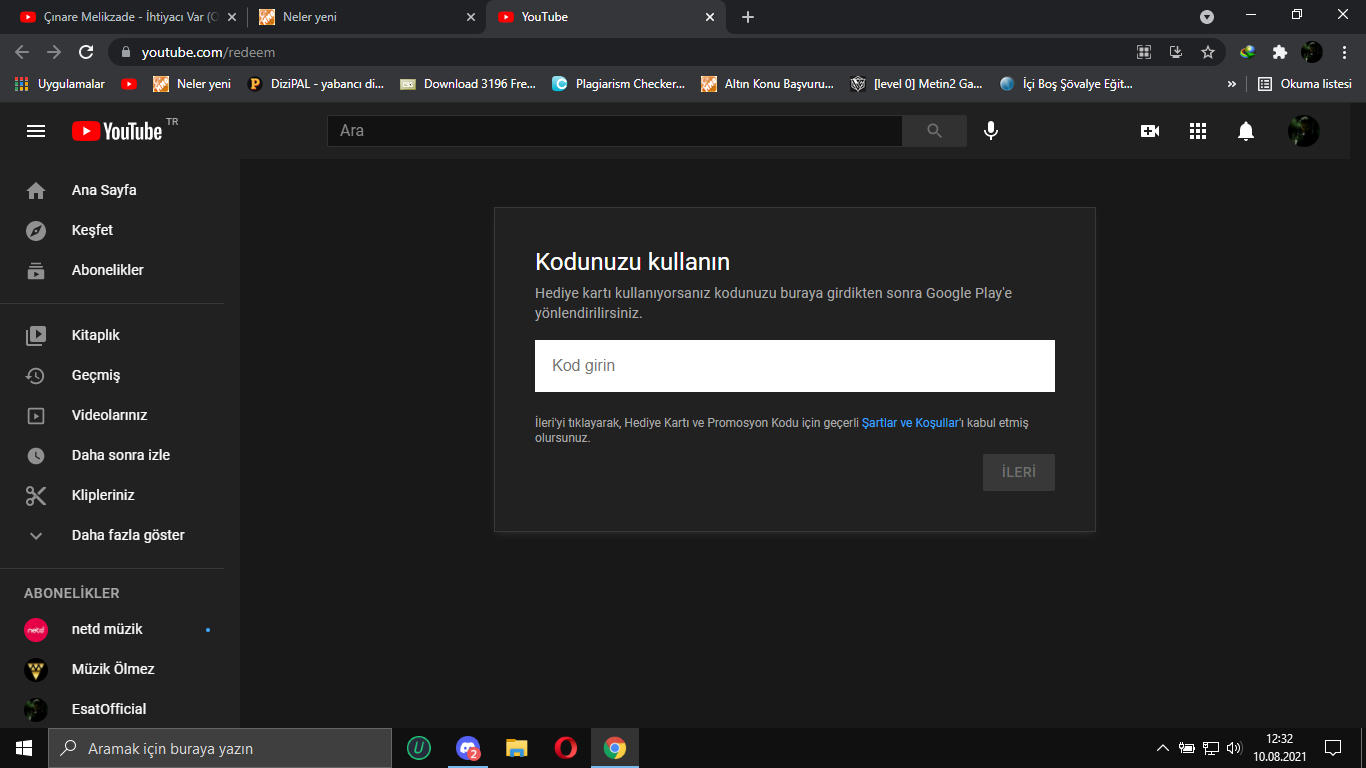Open the notifications bell

[1246, 131]
